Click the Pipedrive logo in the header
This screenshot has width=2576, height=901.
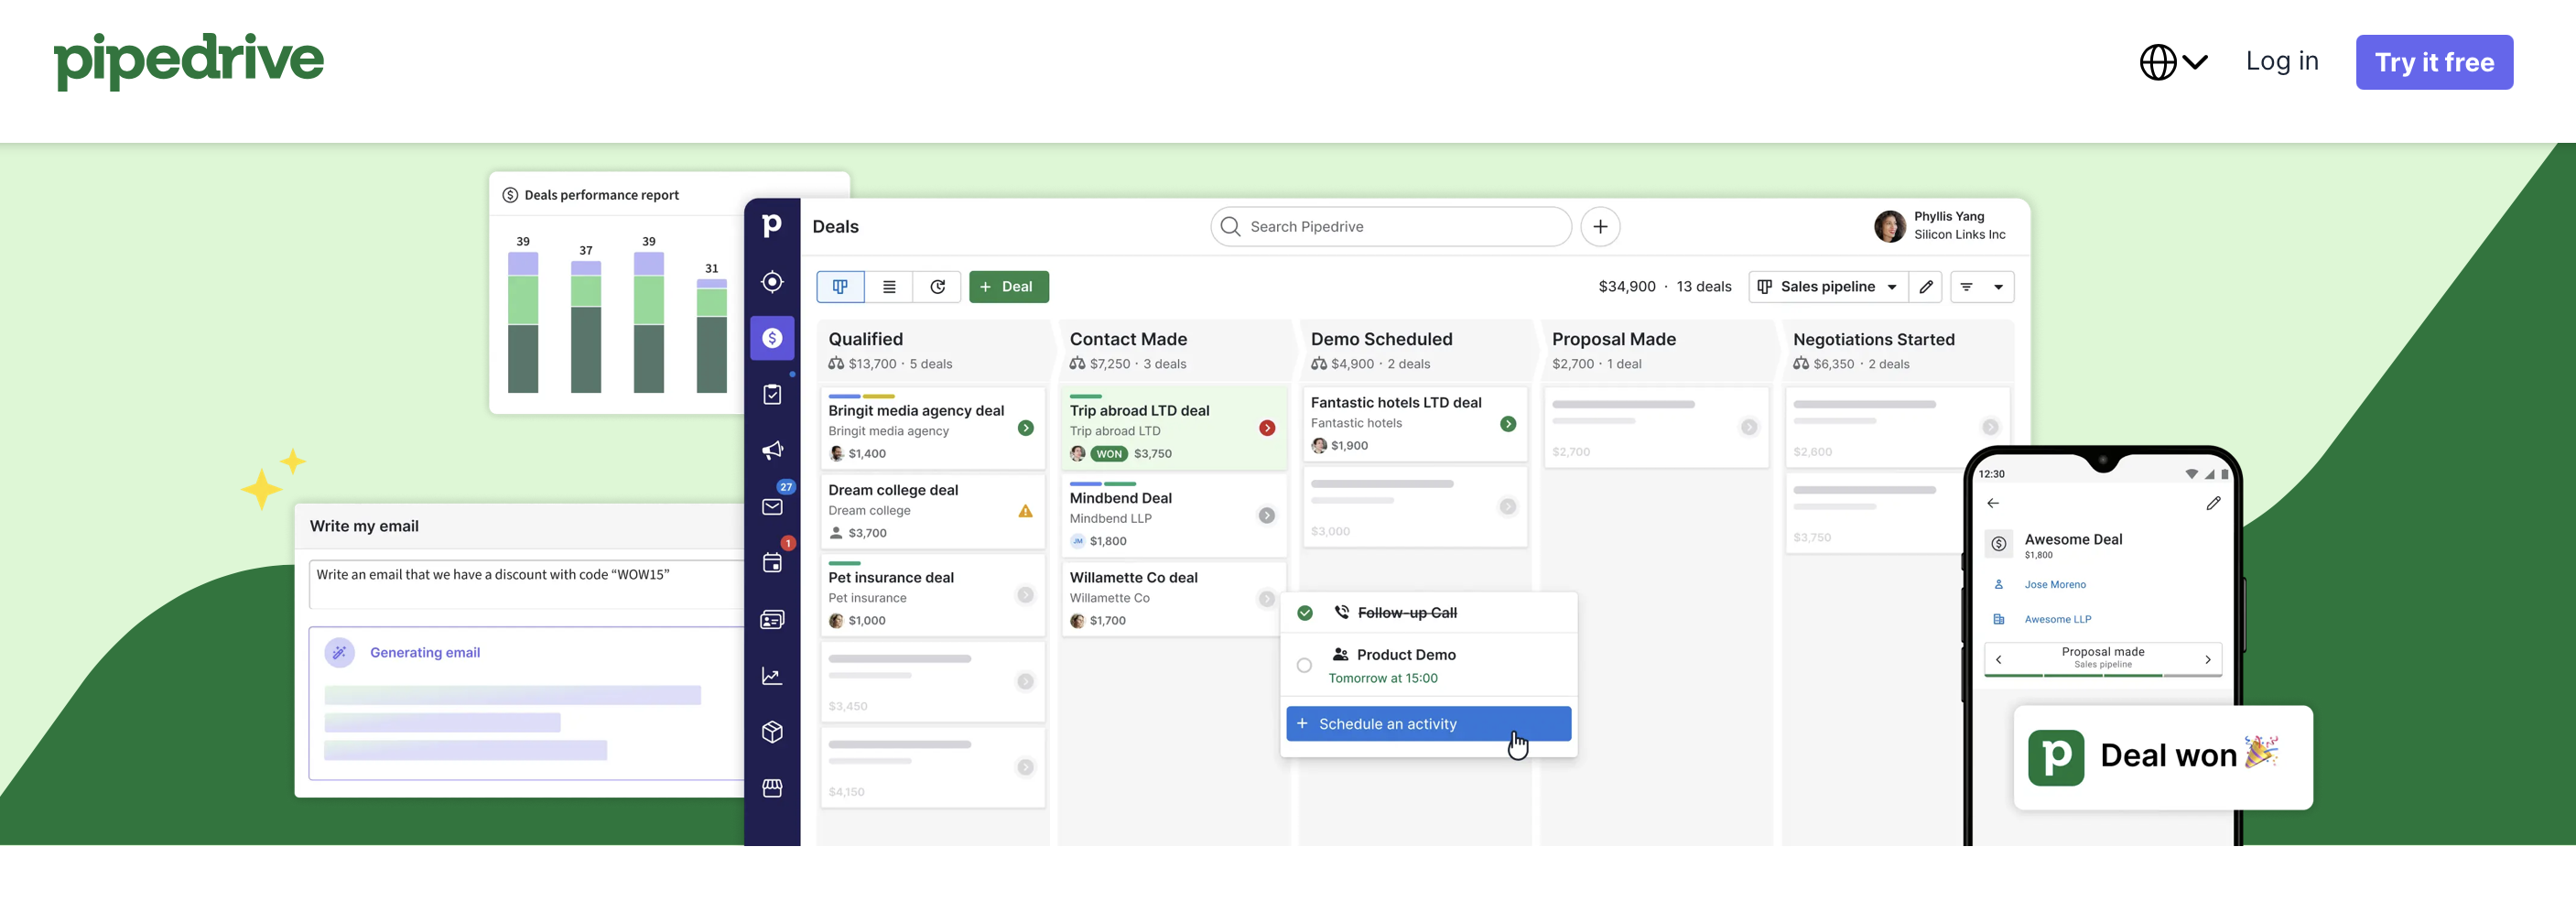pos(189,61)
